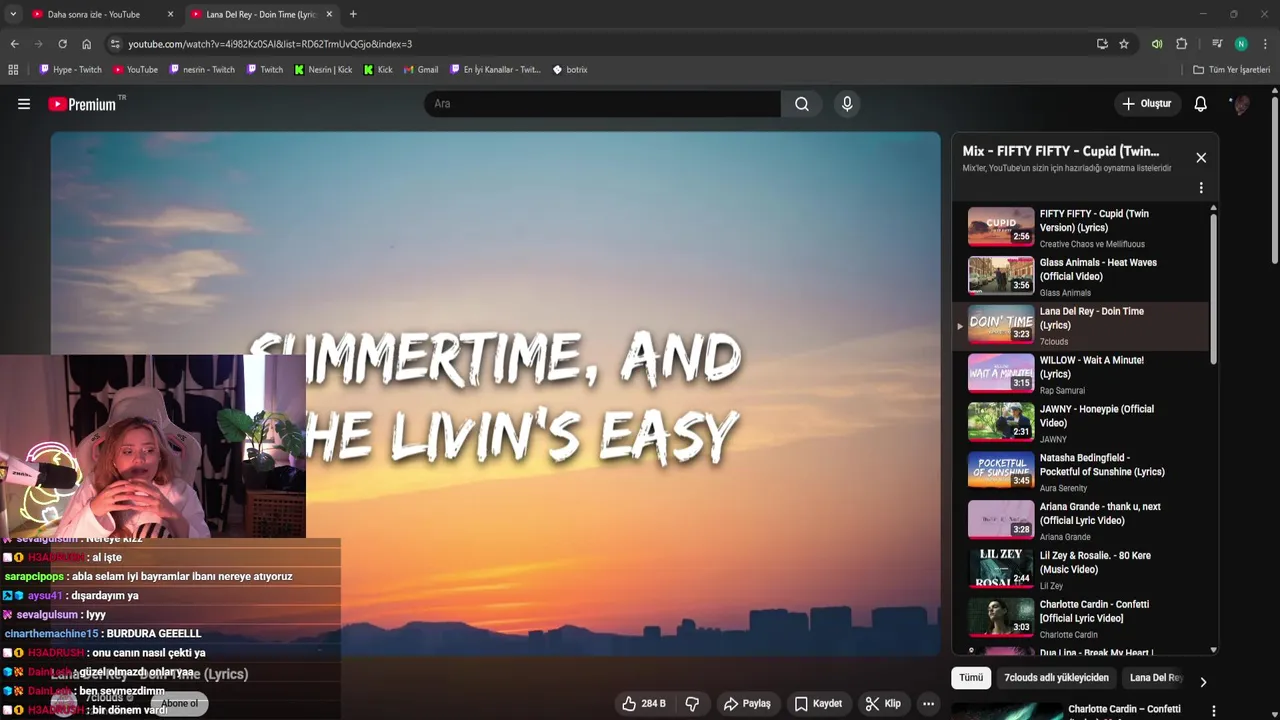Click the browser address bar URL
This screenshot has width=1280, height=720.
coord(270,44)
